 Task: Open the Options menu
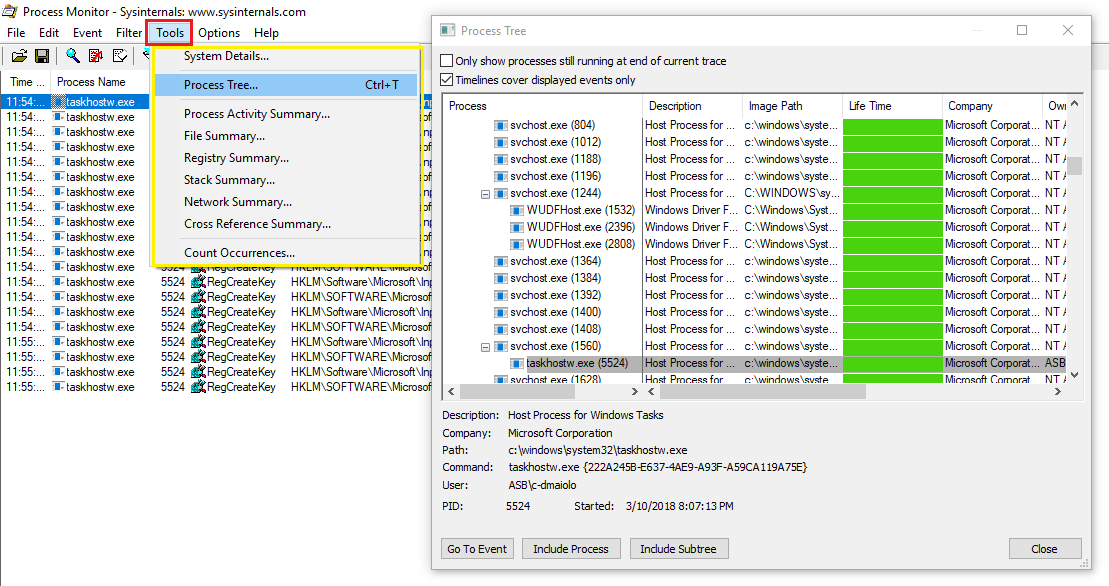click(219, 33)
